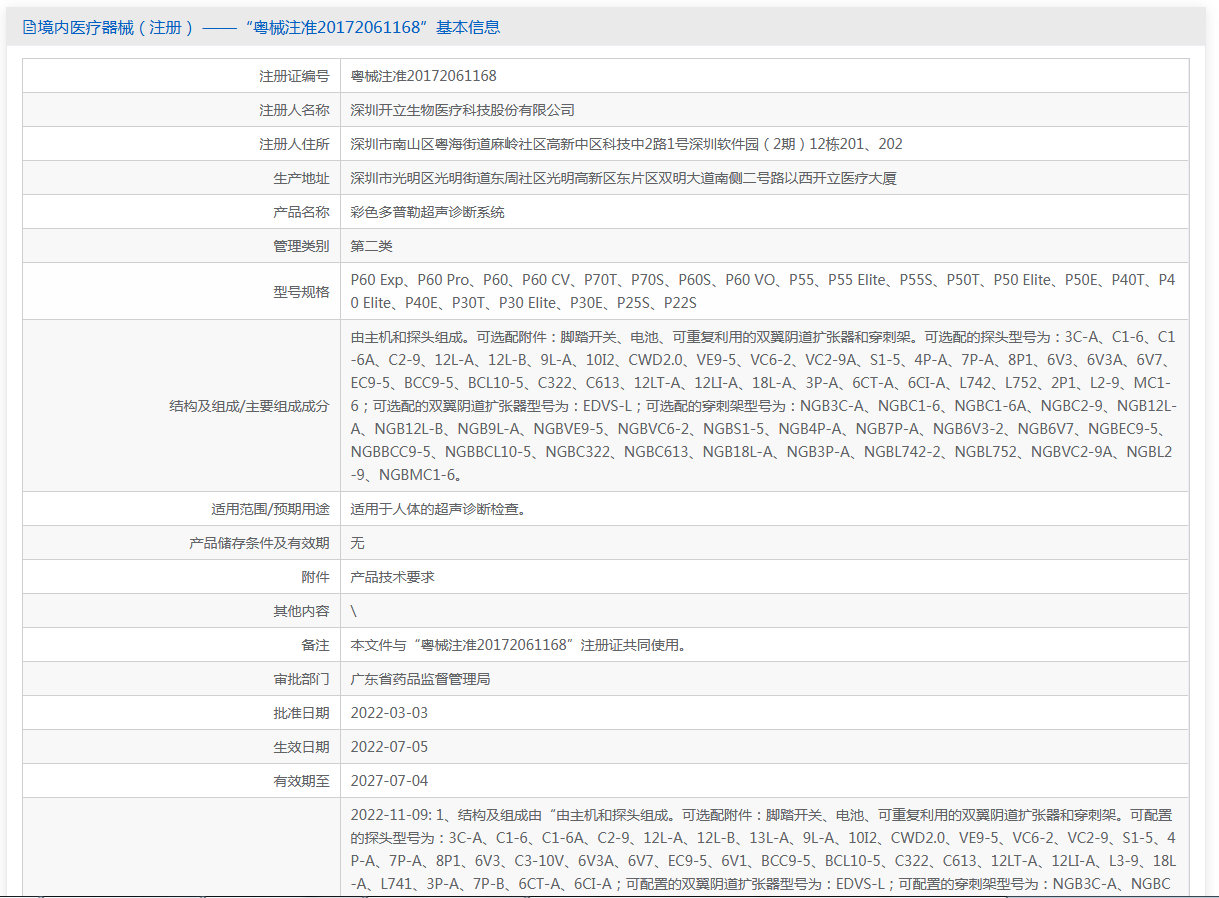The image size is (1219, 898).
Task: Click the 型号规格 label
Action: click(x=301, y=291)
